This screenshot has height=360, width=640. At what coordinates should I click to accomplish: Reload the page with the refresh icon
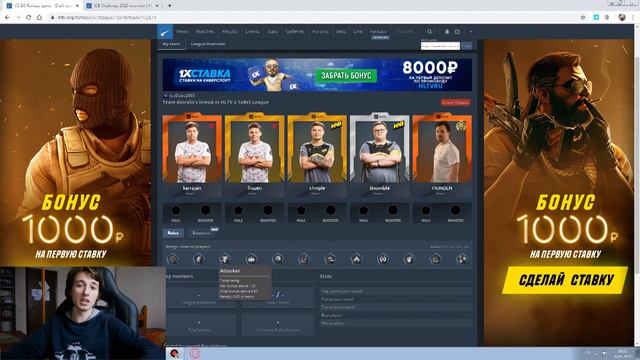pos(29,18)
